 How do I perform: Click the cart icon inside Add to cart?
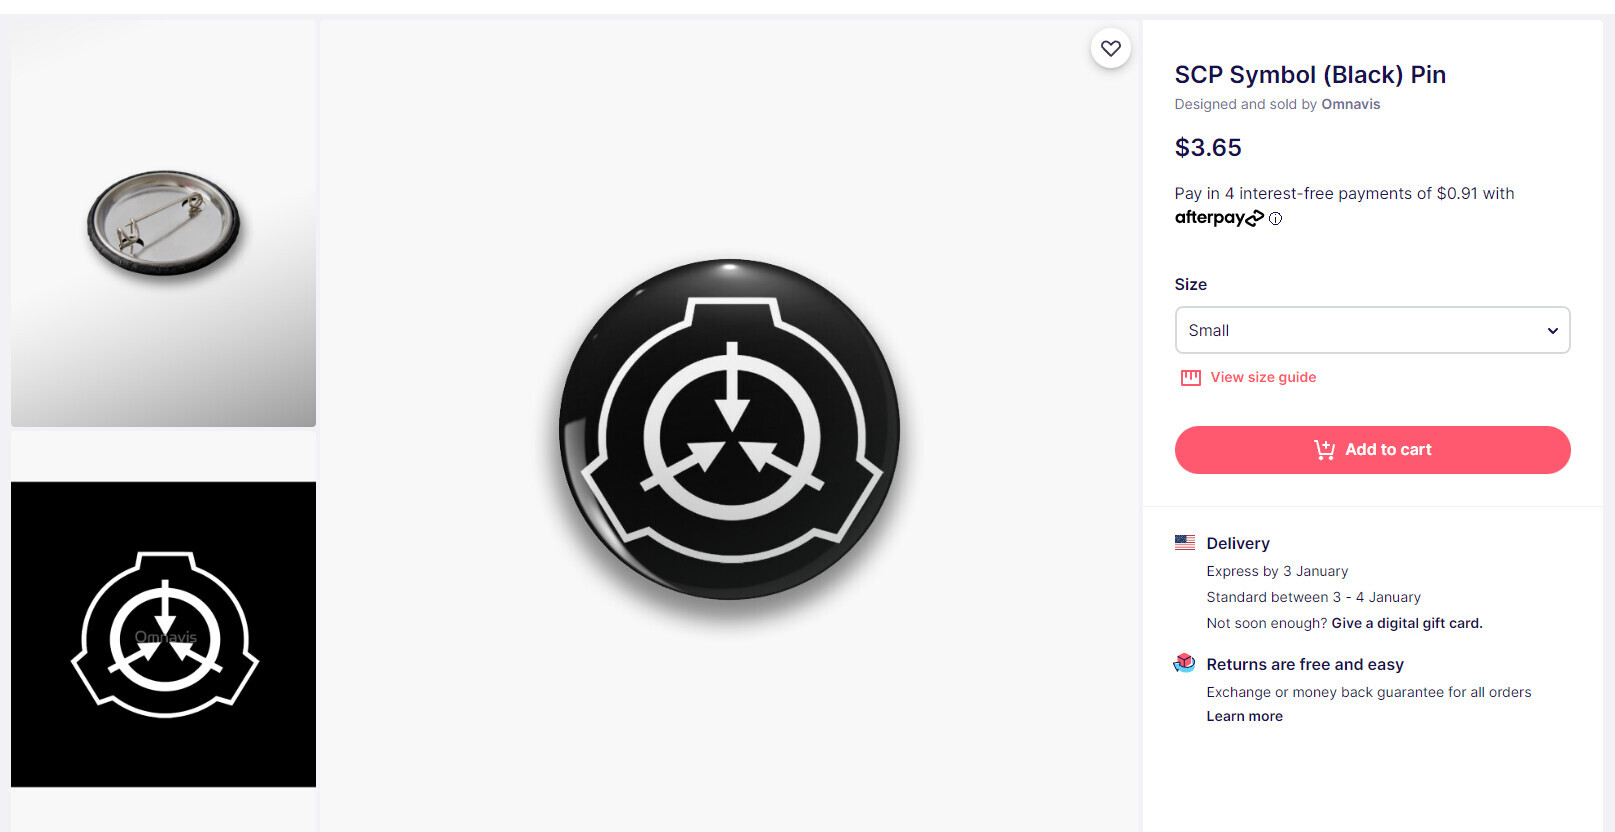(x=1324, y=450)
